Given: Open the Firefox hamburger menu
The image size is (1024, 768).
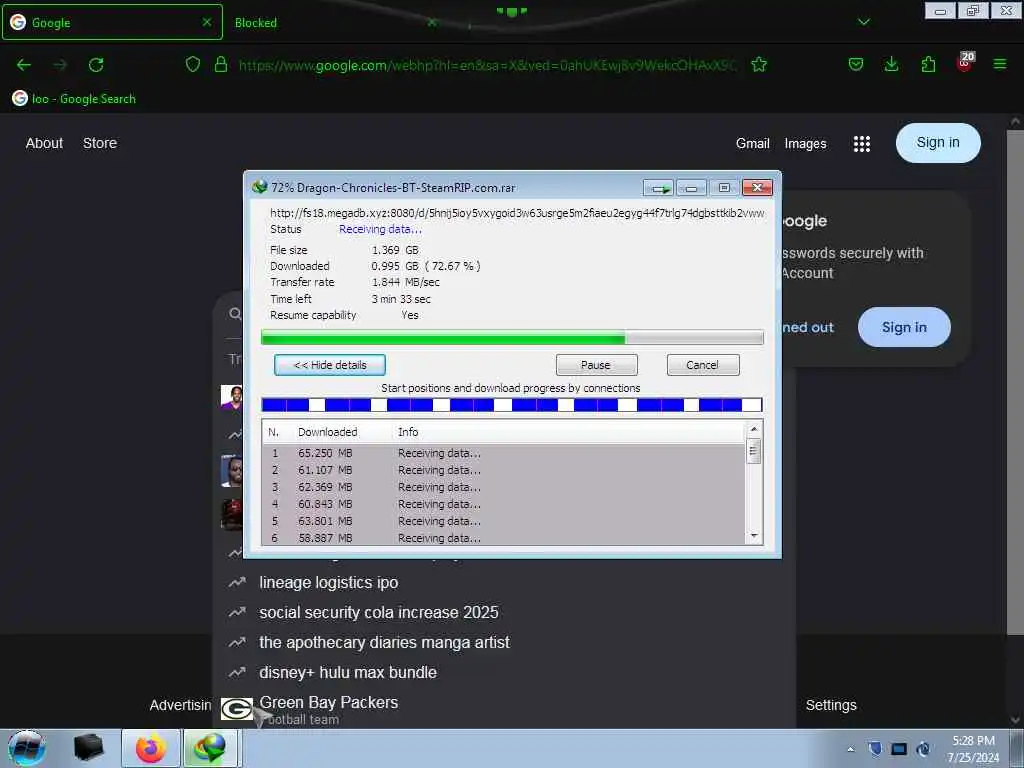Looking at the screenshot, I should [1000, 64].
